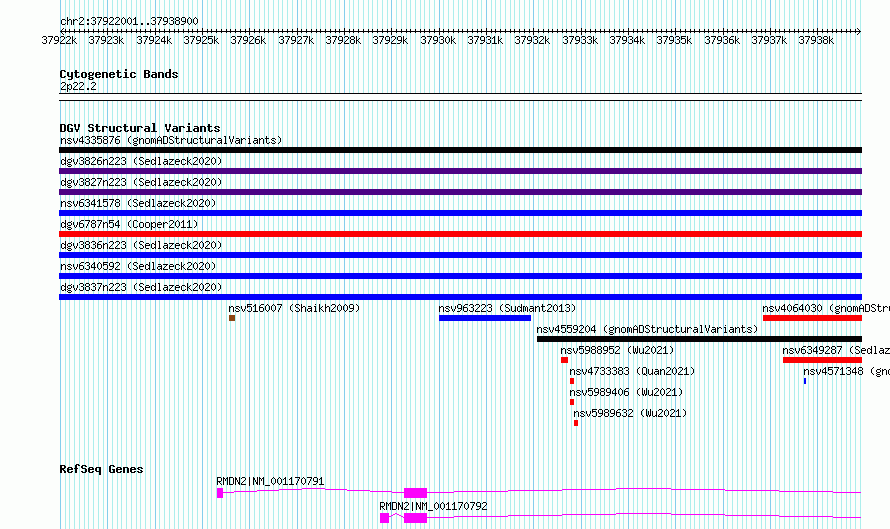Click the DGV Structural Variants track heading
Viewport: 890px width, 529px height.
[140, 128]
